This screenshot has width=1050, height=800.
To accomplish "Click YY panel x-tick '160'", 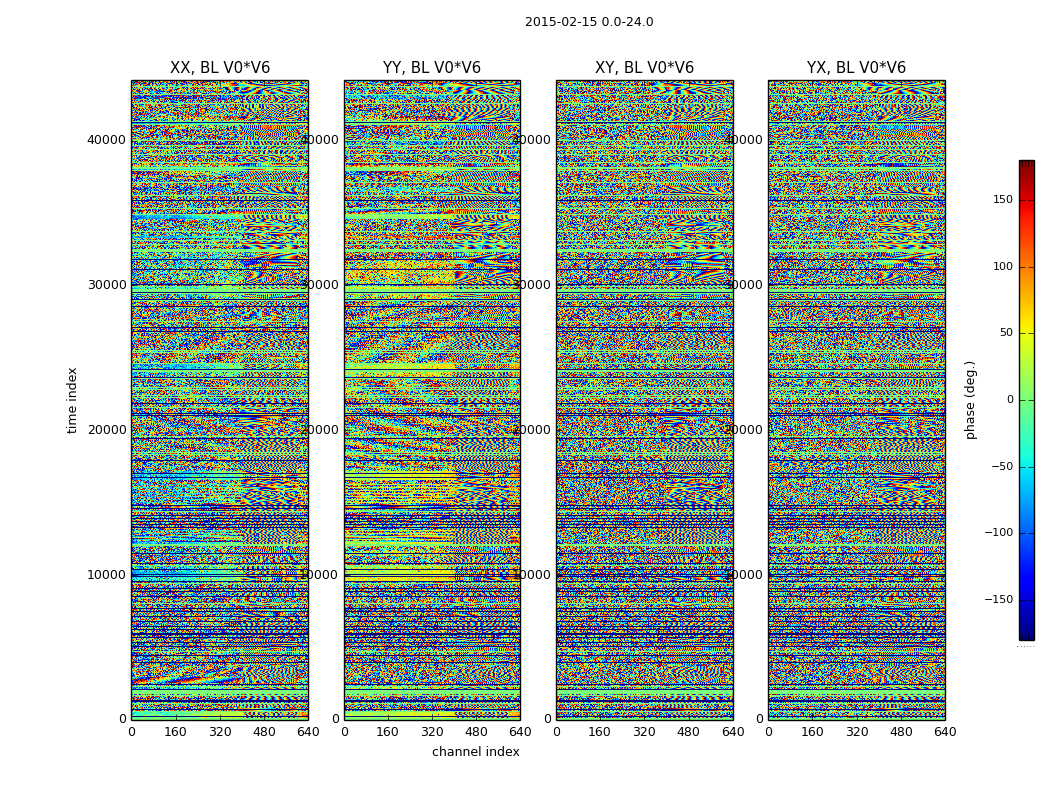I will 388,732.
